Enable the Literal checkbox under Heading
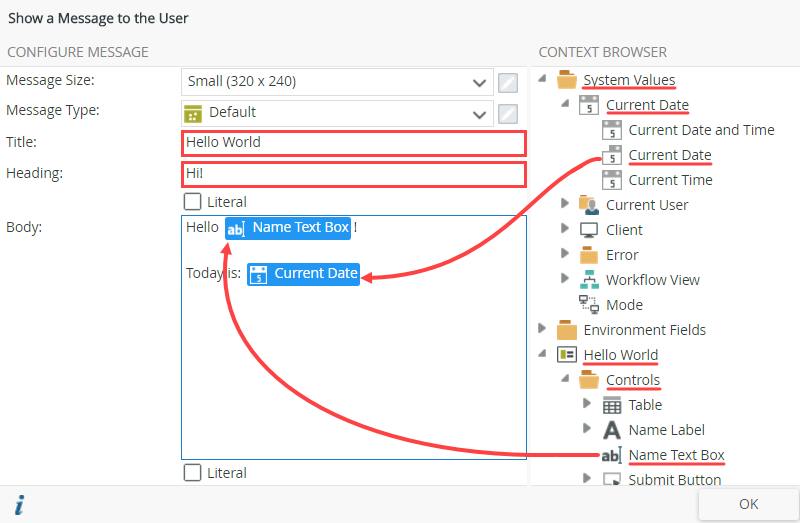 click(x=193, y=202)
